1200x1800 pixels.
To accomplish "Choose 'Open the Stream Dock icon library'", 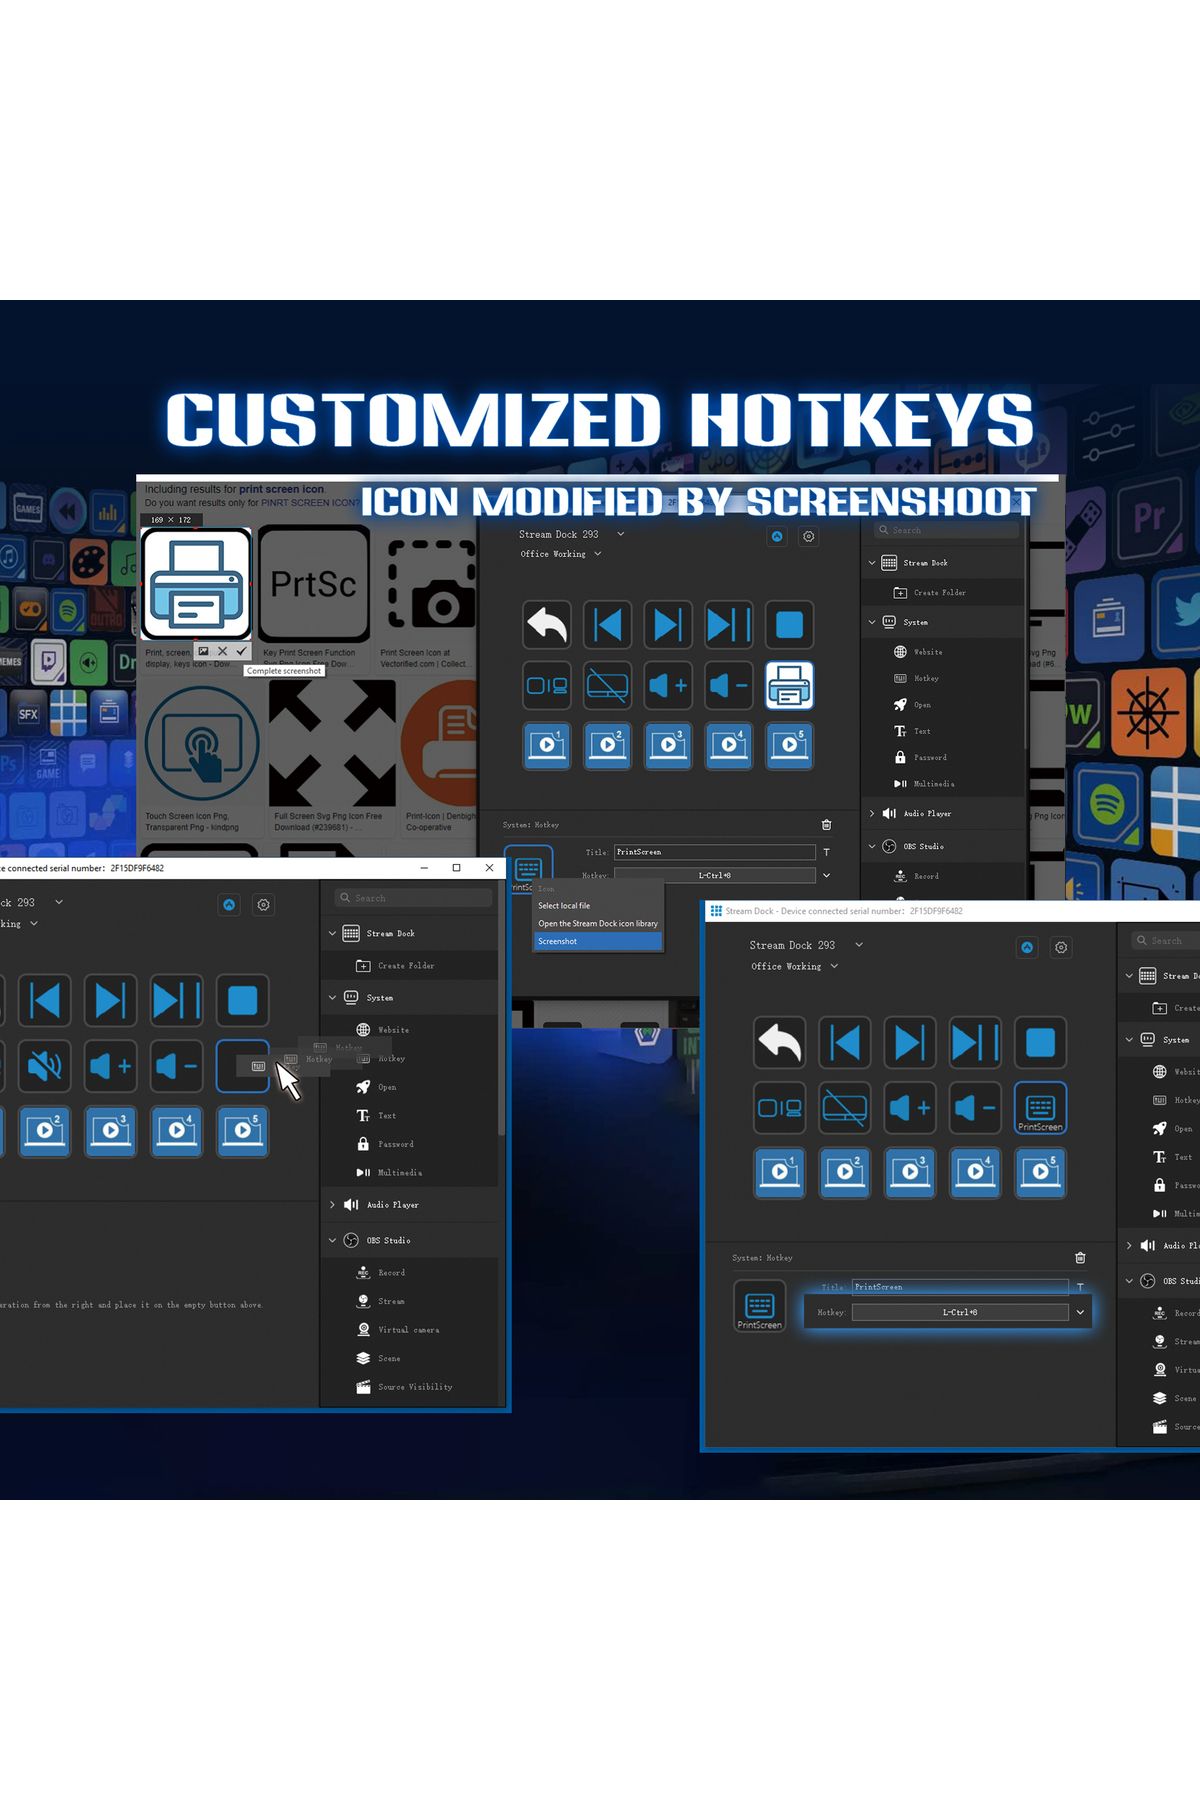I will (x=598, y=923).
